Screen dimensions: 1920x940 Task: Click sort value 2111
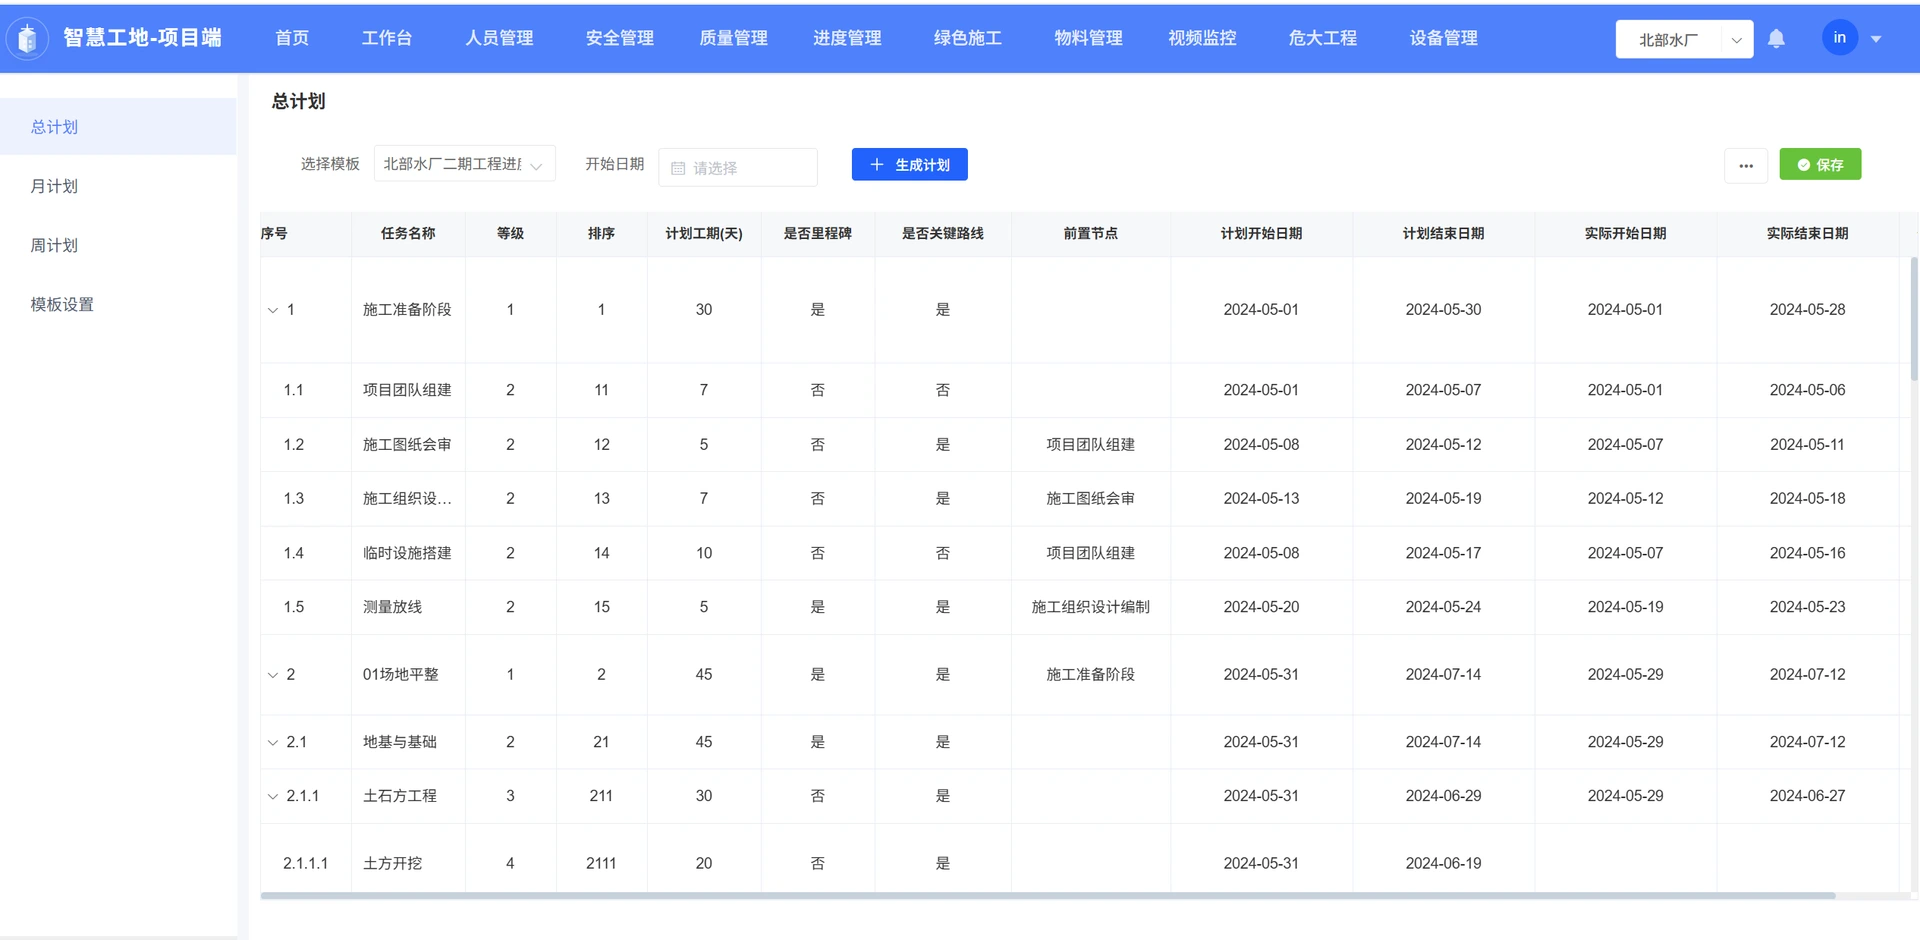tap(601, 863)
